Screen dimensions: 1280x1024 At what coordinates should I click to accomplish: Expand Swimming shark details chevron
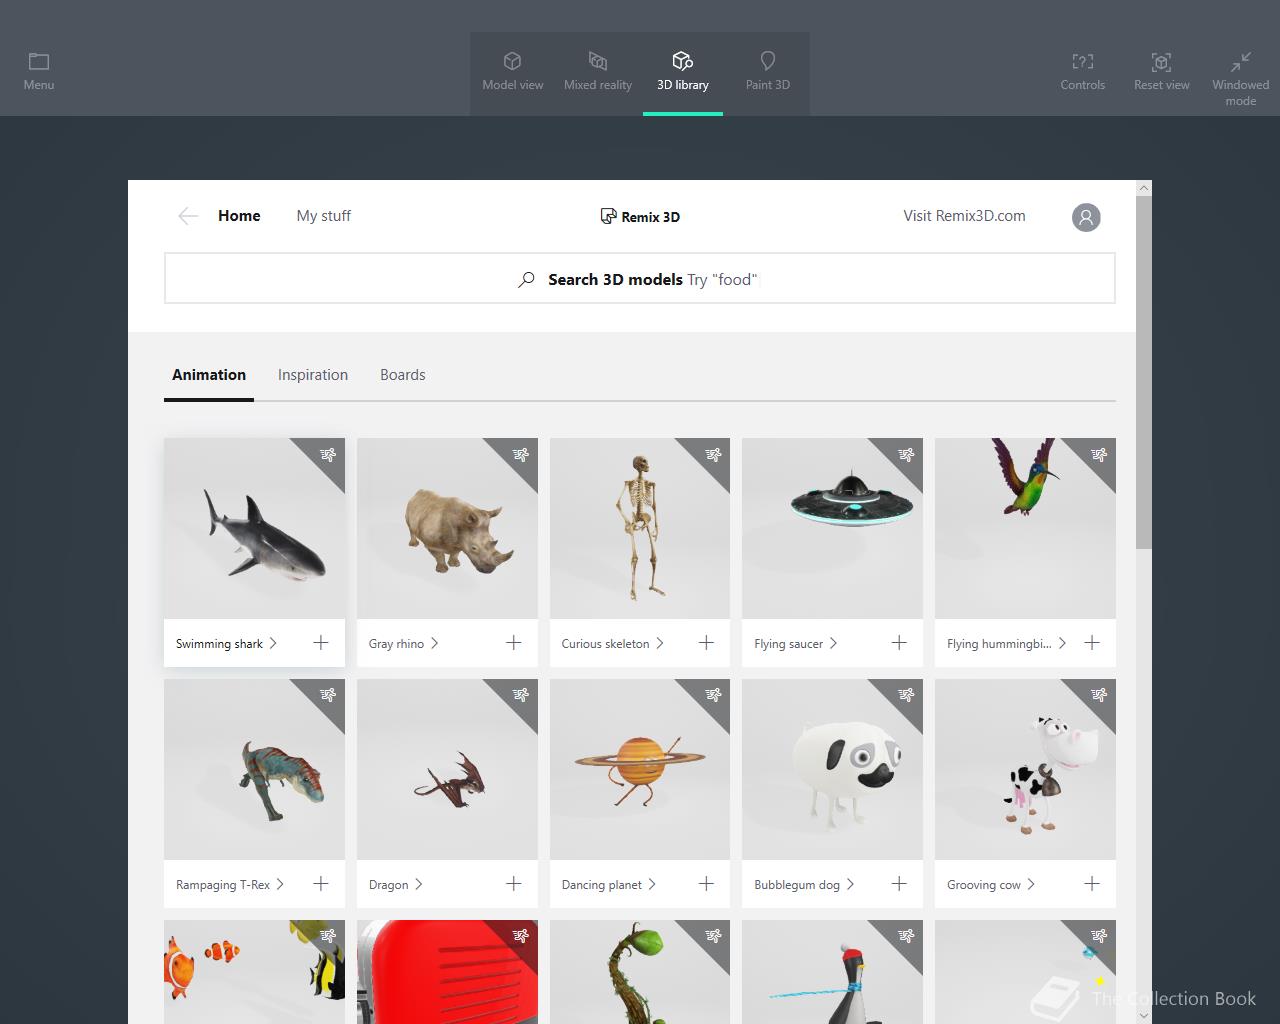click(273, 643)
